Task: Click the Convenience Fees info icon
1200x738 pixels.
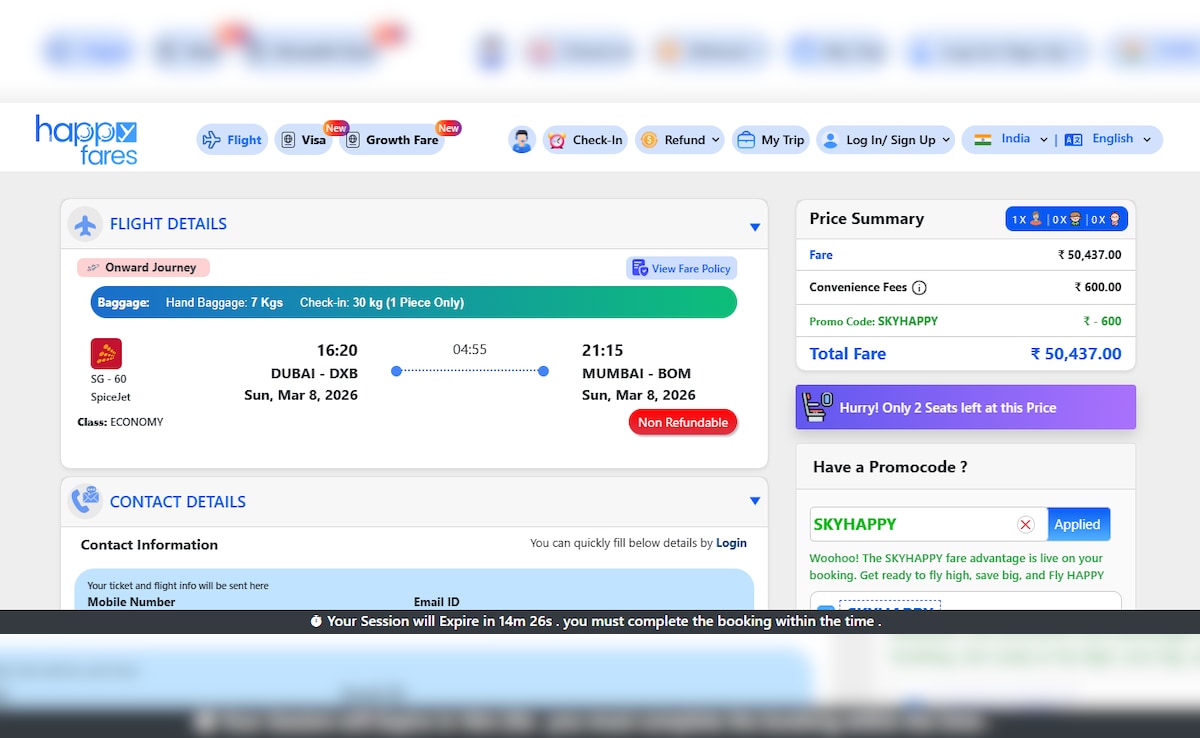Action: (x=919, y=288)
